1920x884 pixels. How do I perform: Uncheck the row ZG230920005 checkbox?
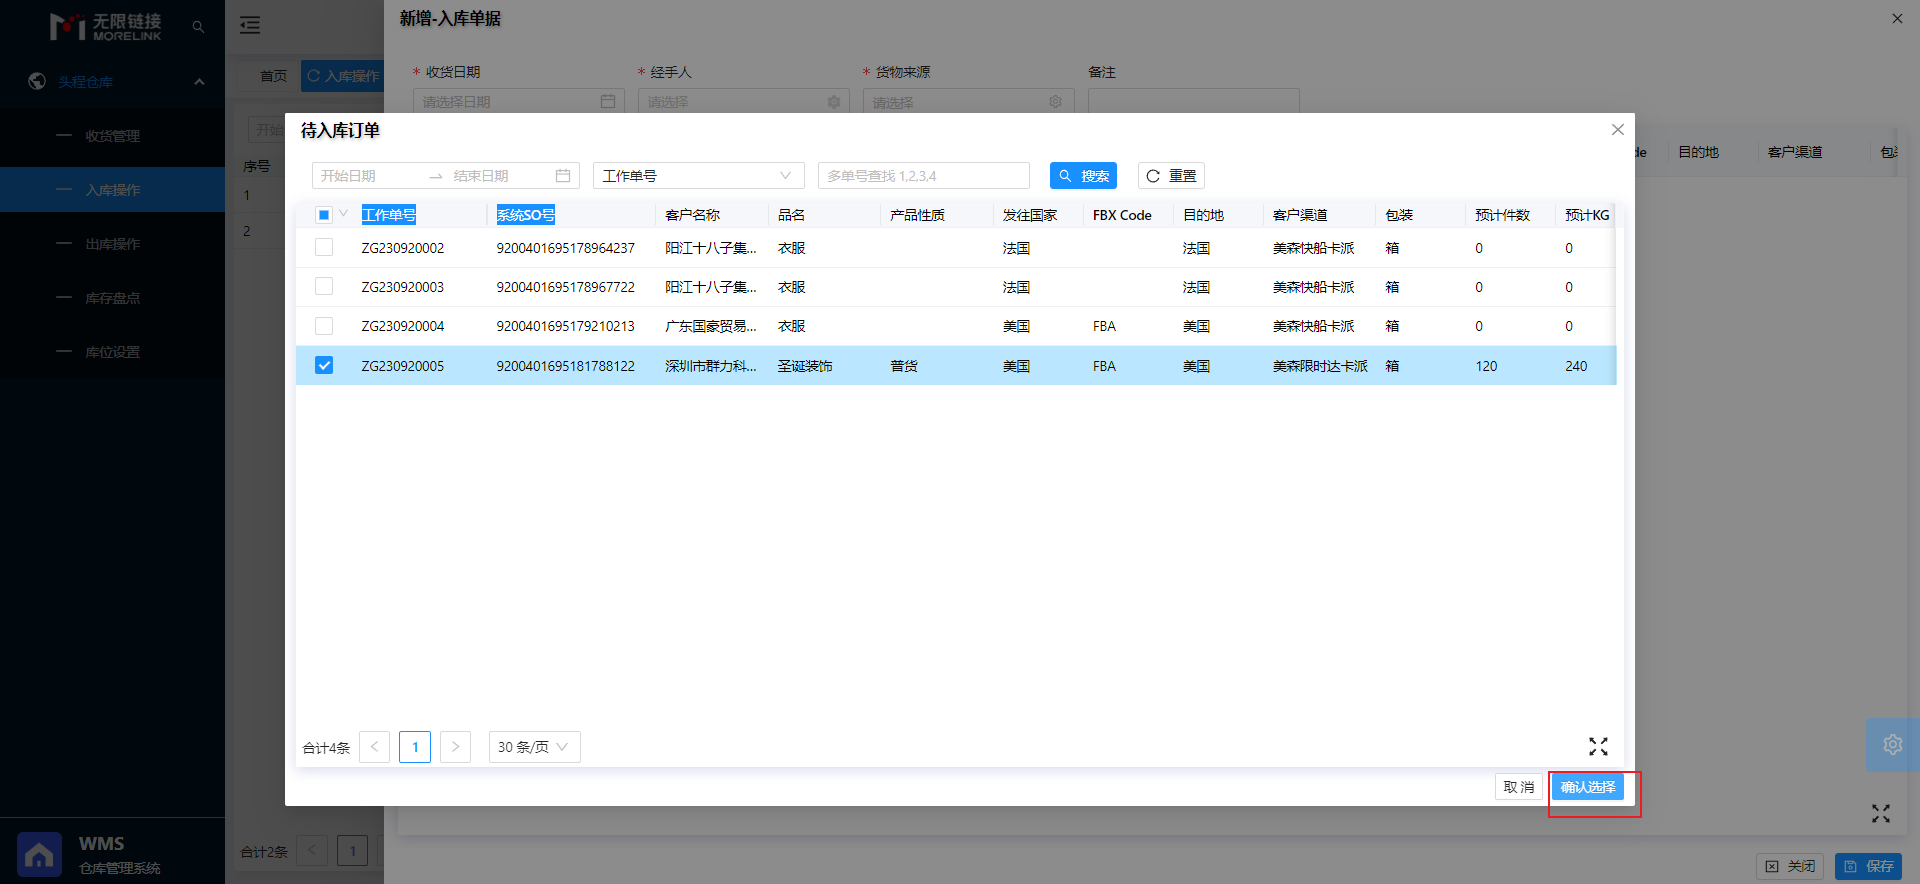(323, 365)
